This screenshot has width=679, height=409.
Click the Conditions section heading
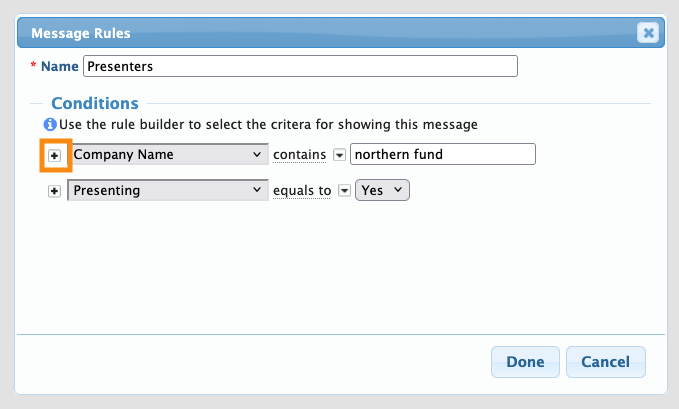95,103
